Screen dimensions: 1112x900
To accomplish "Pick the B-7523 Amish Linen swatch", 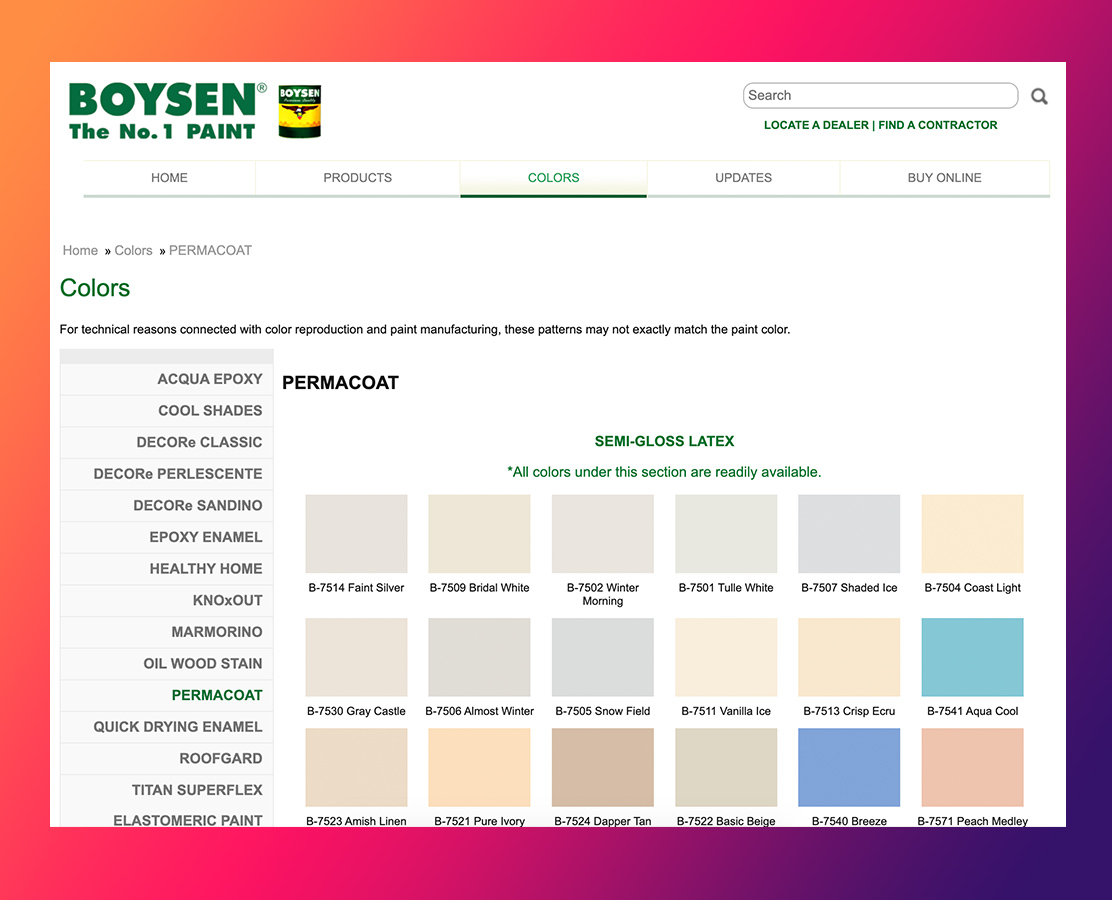I will (x=356, y=767).
